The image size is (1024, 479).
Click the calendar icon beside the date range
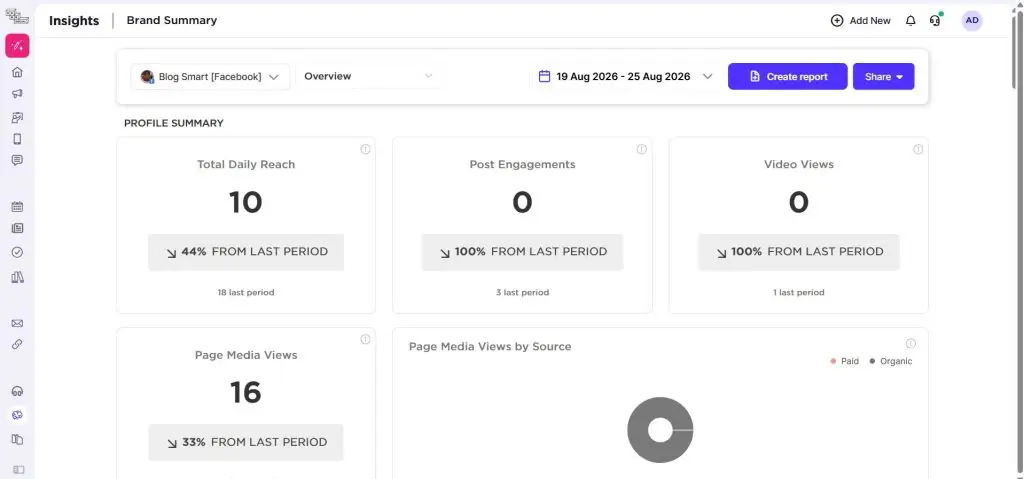point(544,76)
